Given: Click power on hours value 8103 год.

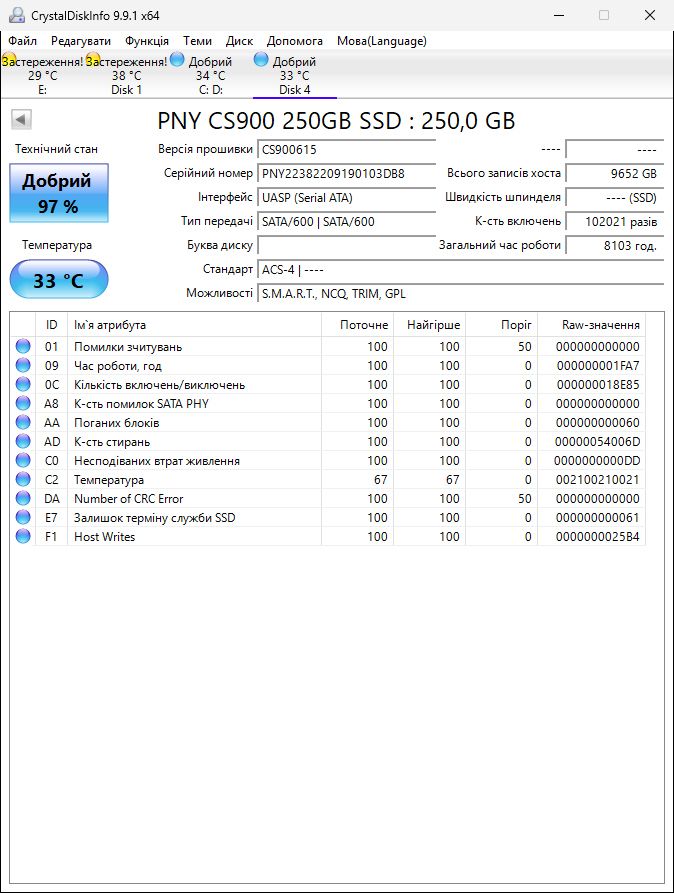Looking at the screenshot, I should (614, 245).
